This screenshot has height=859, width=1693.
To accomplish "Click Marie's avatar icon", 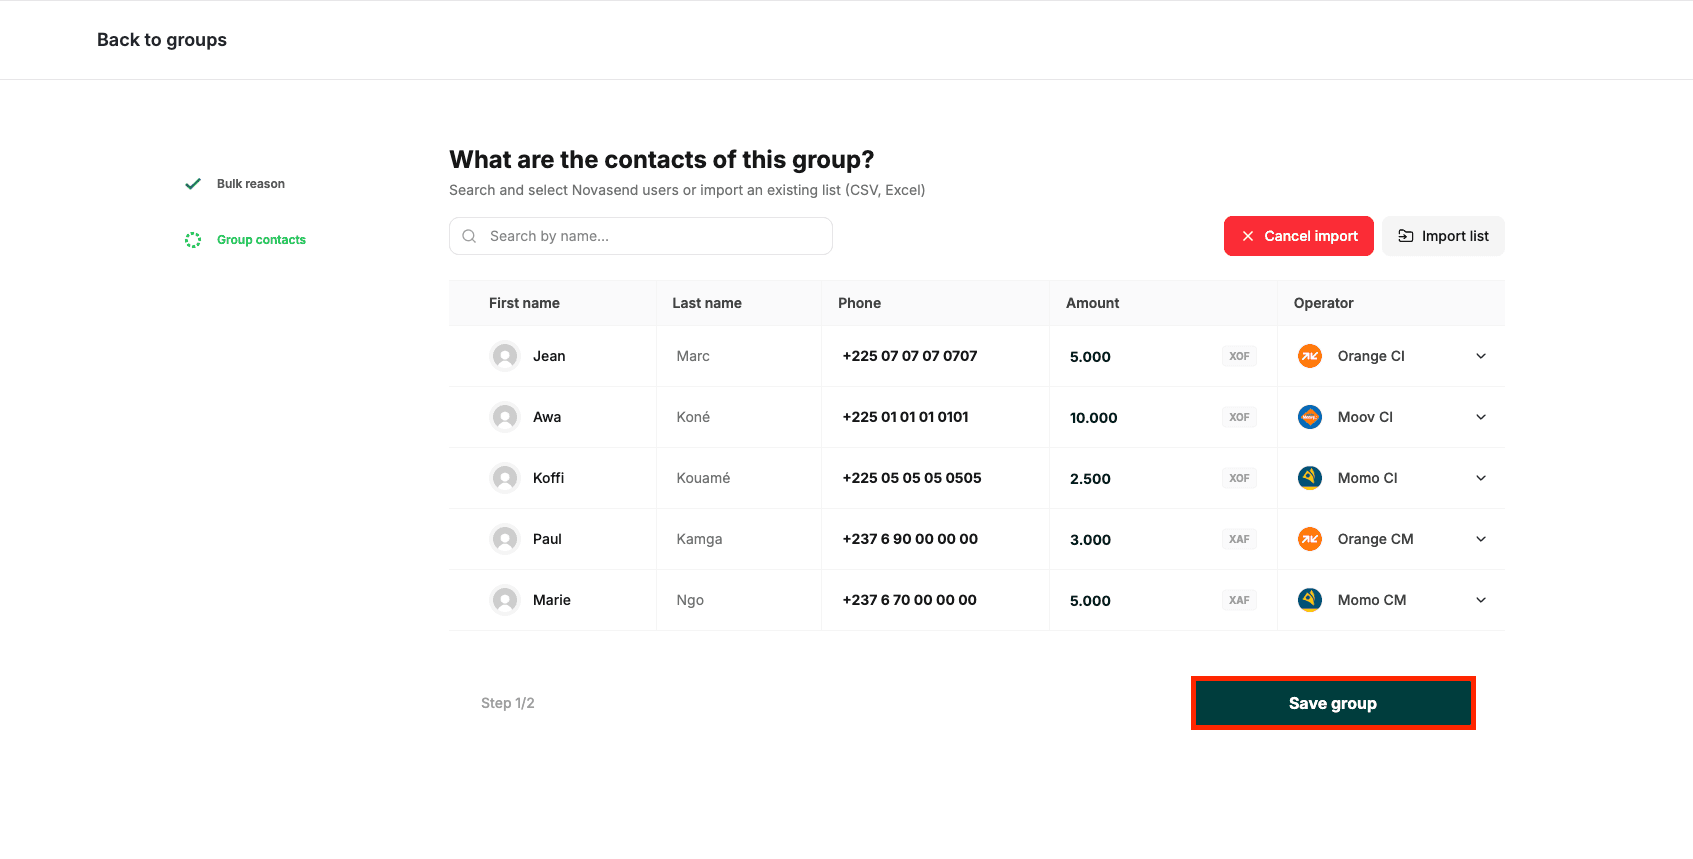I will [x=505, y=600].
